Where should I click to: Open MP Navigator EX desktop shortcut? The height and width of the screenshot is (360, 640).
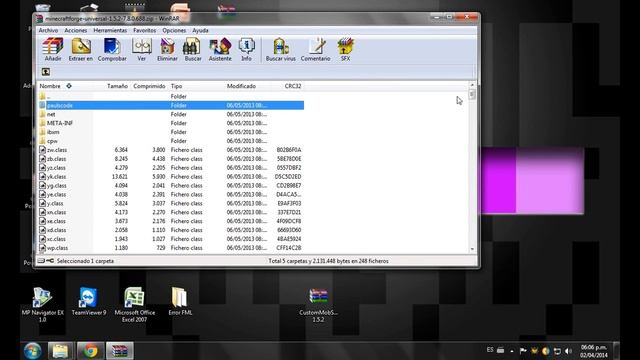coord(42,304)
